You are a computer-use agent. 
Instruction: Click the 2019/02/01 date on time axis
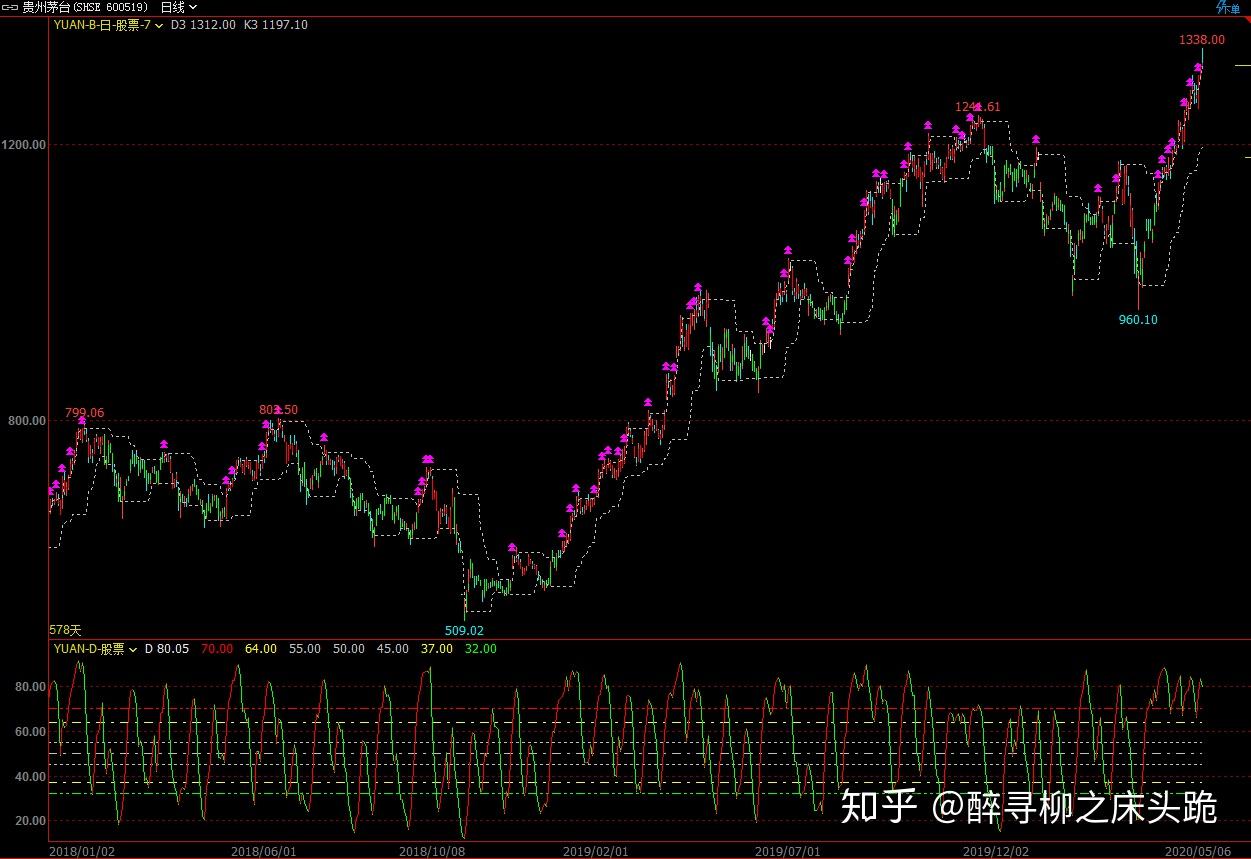[594, 851]
